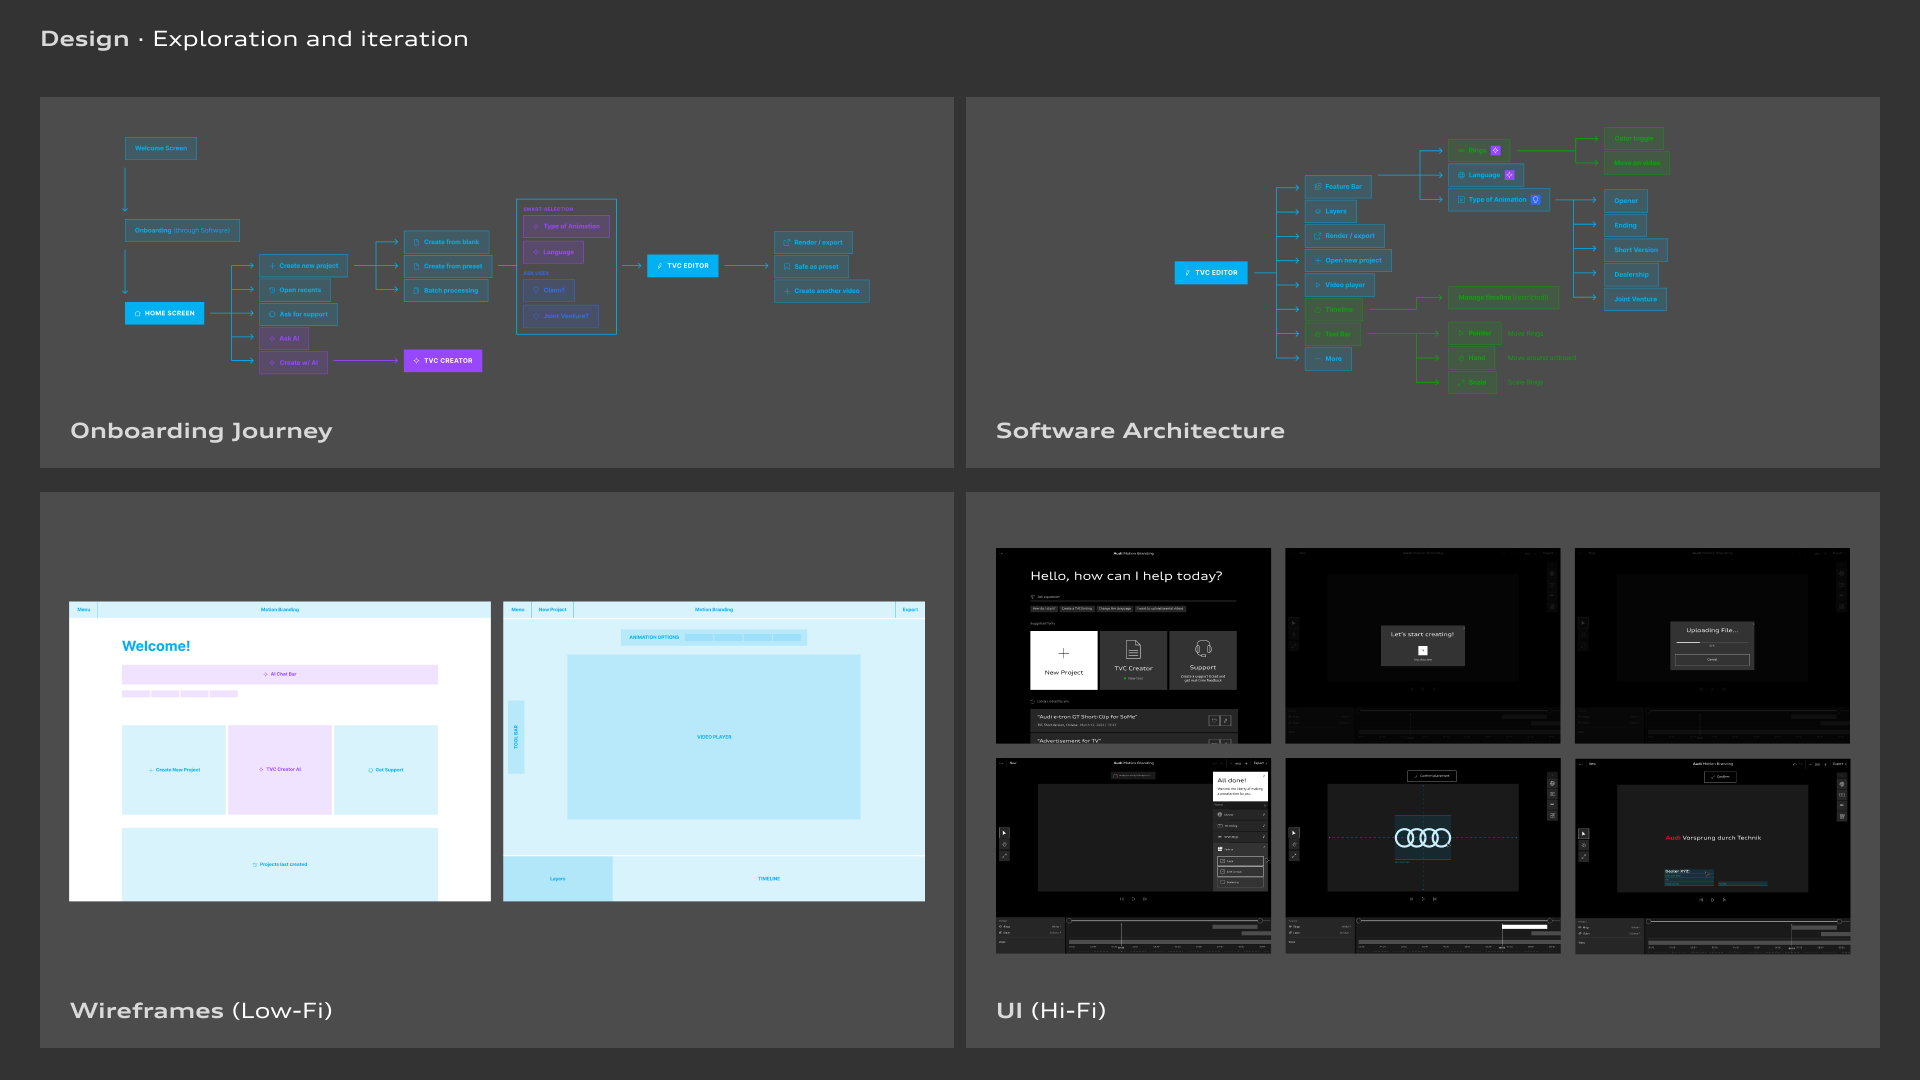Screen dimensions: 1920x1080
Task: Click the TVC Creator AI wireframe tile
Action: (280, 770)
